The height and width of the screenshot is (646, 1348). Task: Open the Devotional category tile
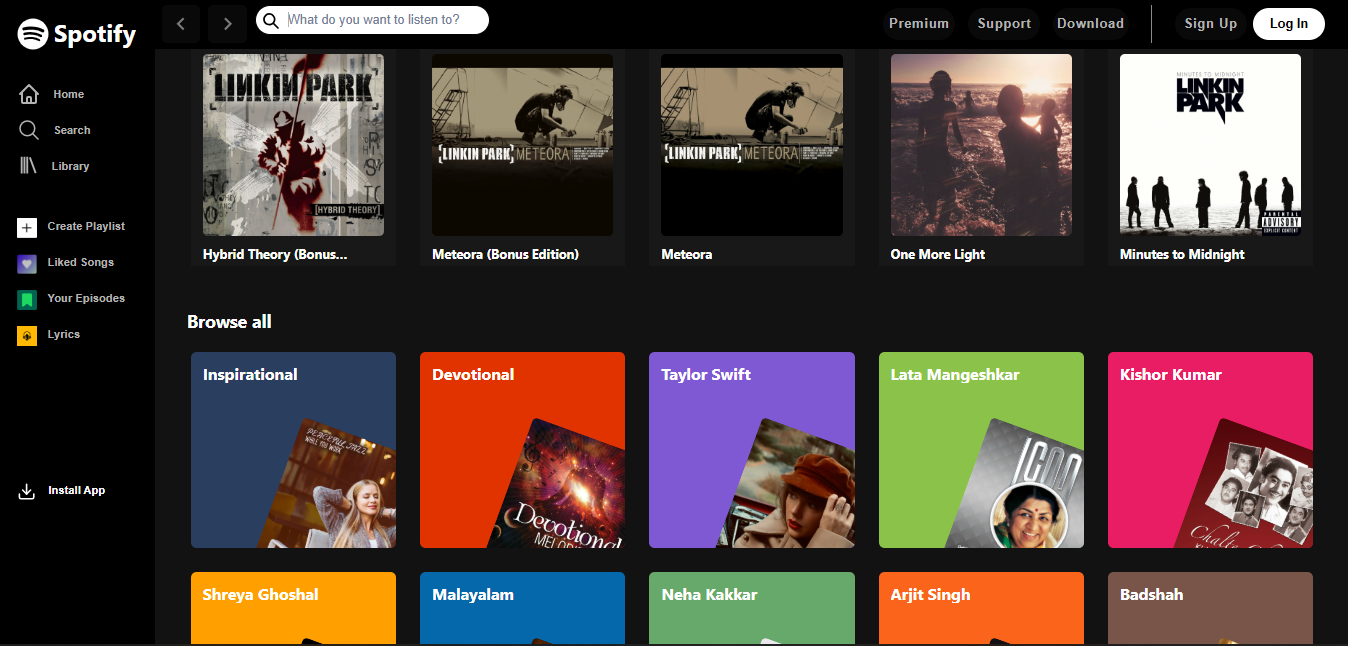click(x=522, y=450)
